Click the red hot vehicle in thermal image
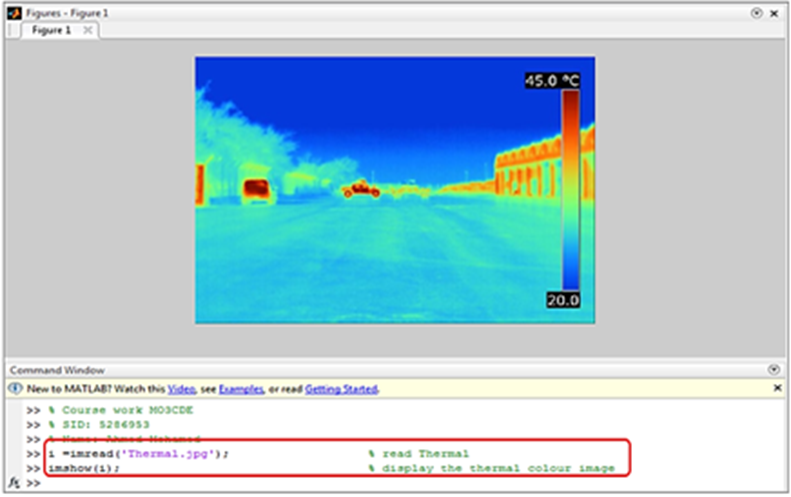 (257, 189)
